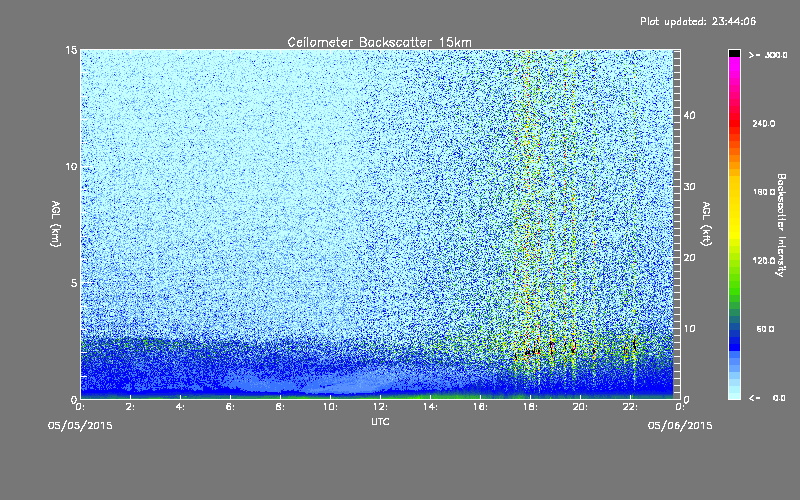
Task: Click the 10 kft right-axis tick label
Action: coord(689,329)
